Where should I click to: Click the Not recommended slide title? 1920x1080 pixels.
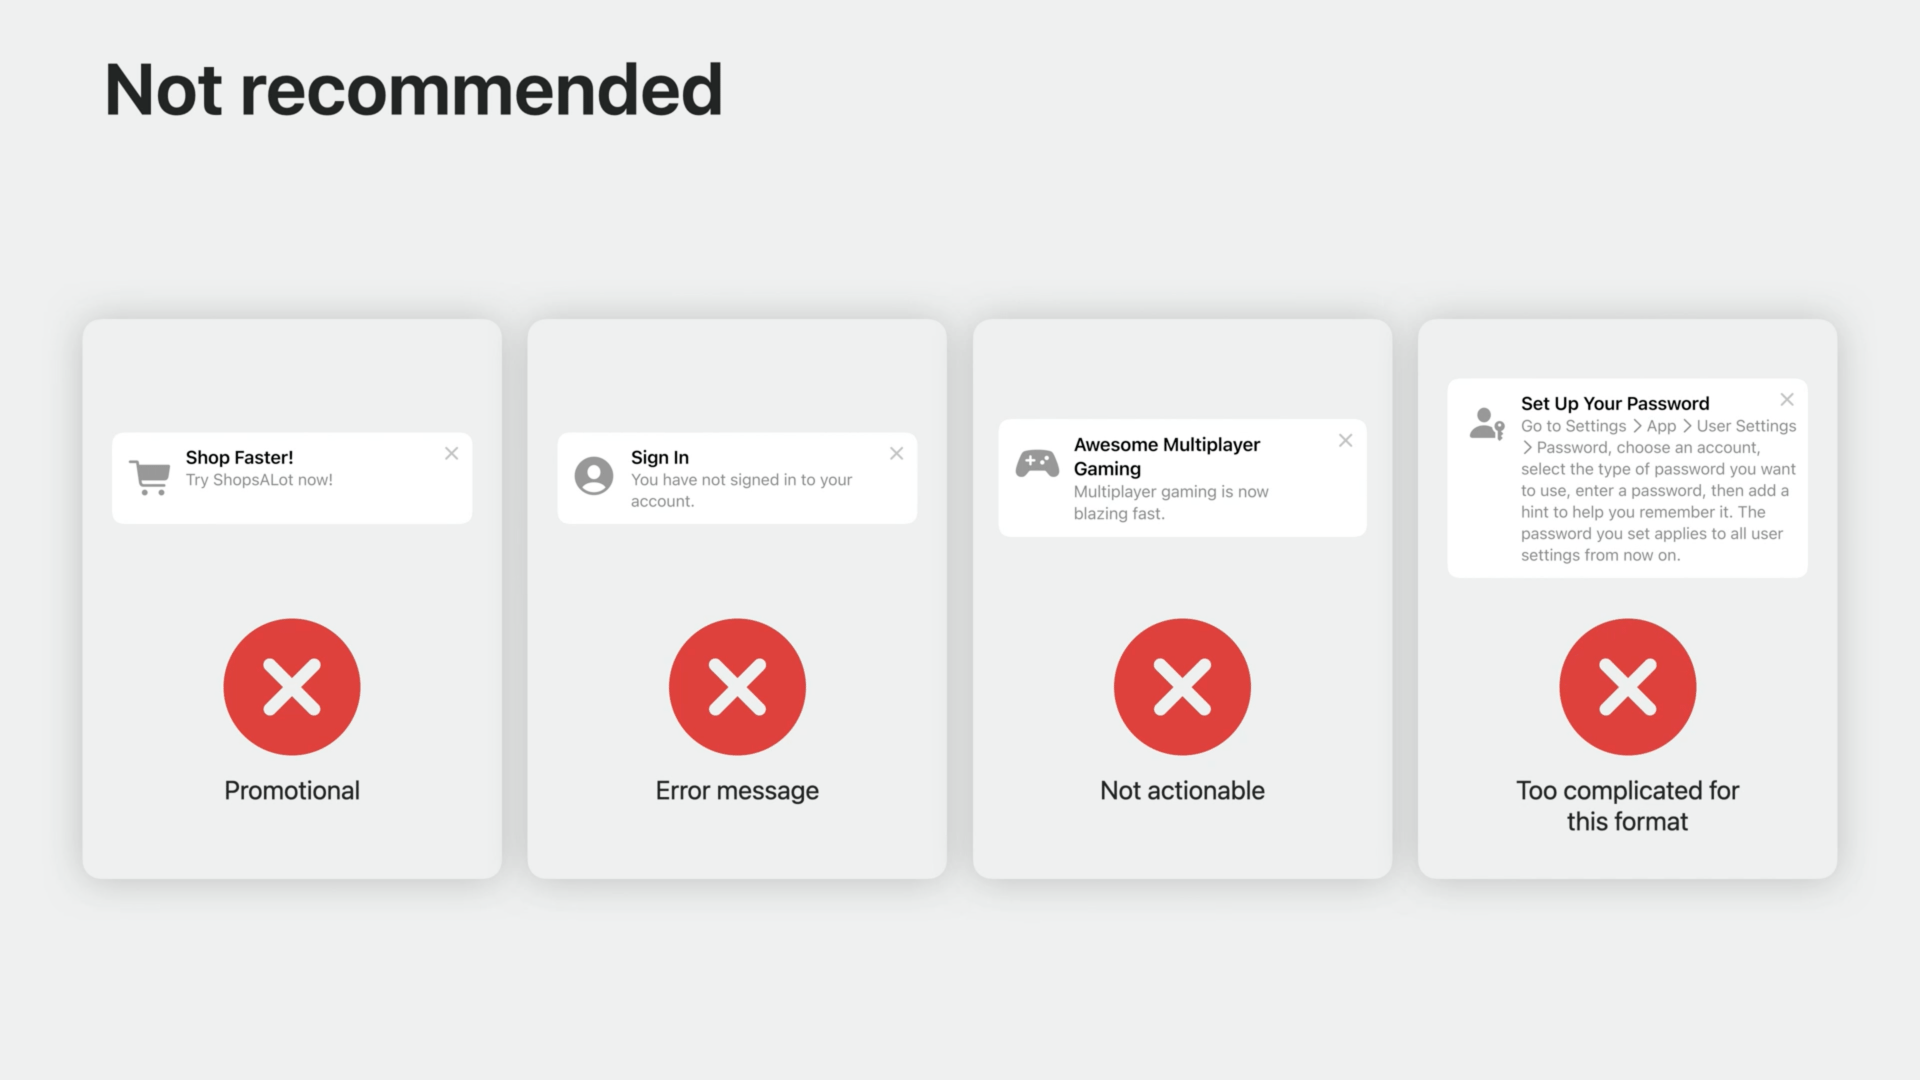(413, 90)
